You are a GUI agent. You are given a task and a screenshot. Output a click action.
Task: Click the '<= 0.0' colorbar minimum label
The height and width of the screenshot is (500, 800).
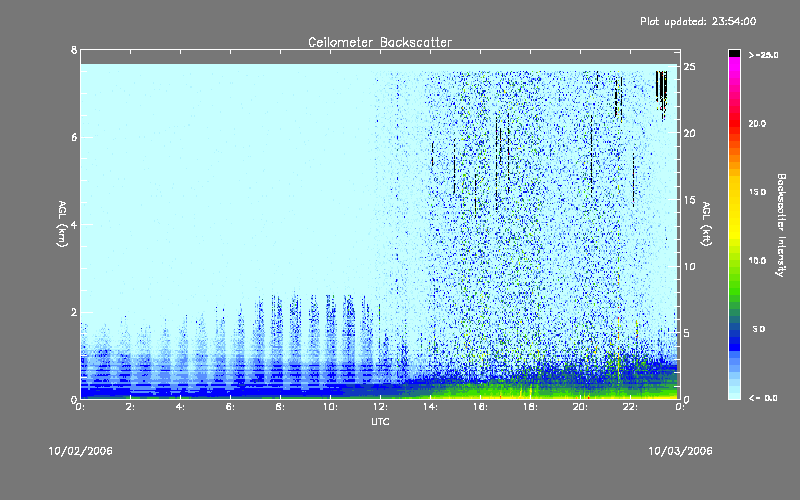[x=763, y=398]
